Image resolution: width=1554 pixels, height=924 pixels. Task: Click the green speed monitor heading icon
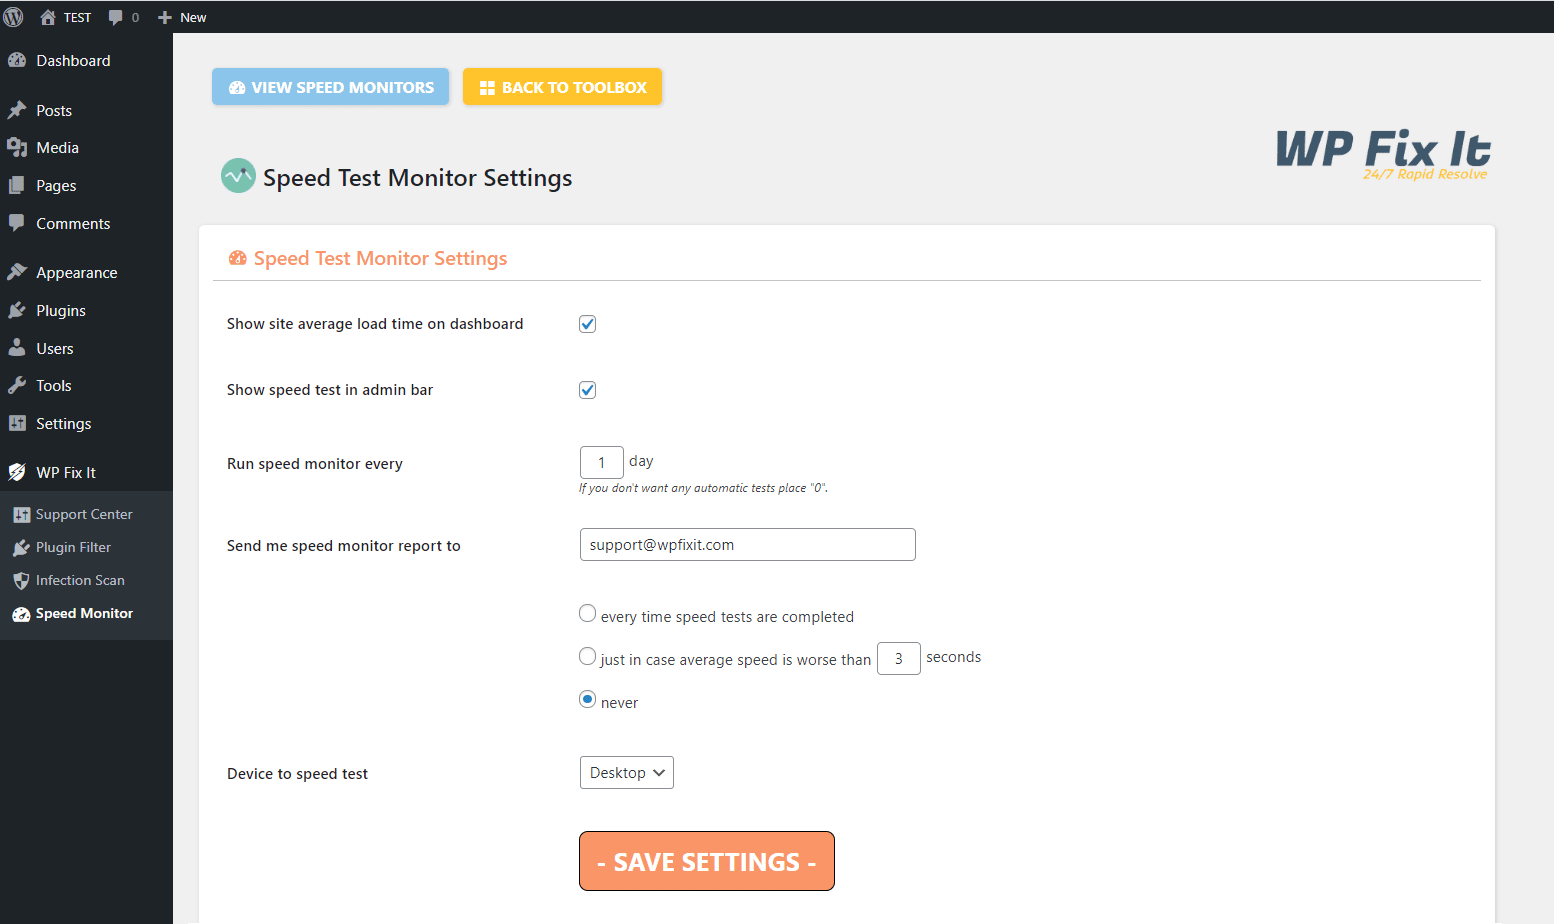pos(238,176)
